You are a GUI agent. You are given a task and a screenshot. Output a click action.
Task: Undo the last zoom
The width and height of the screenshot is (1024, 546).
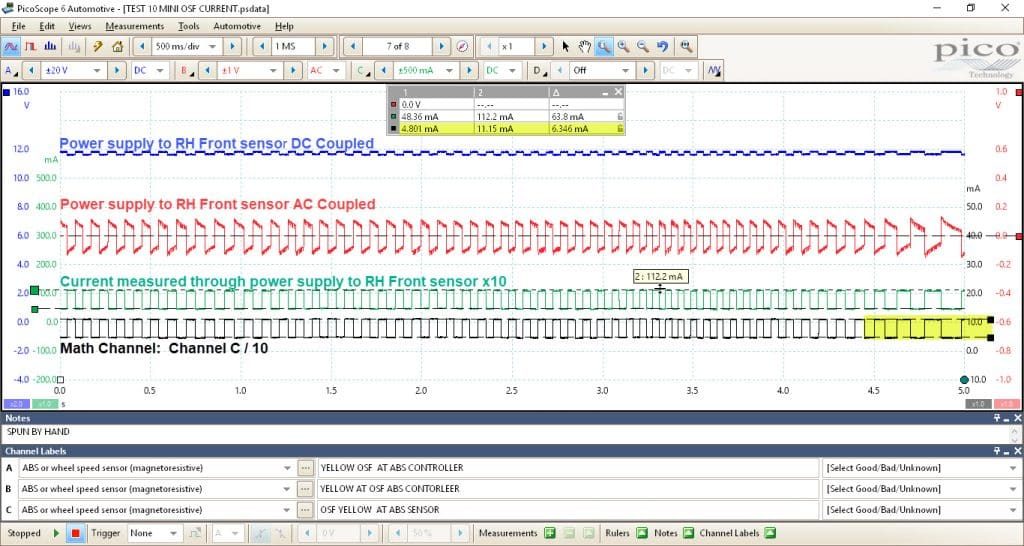click(x=663, y=46)
